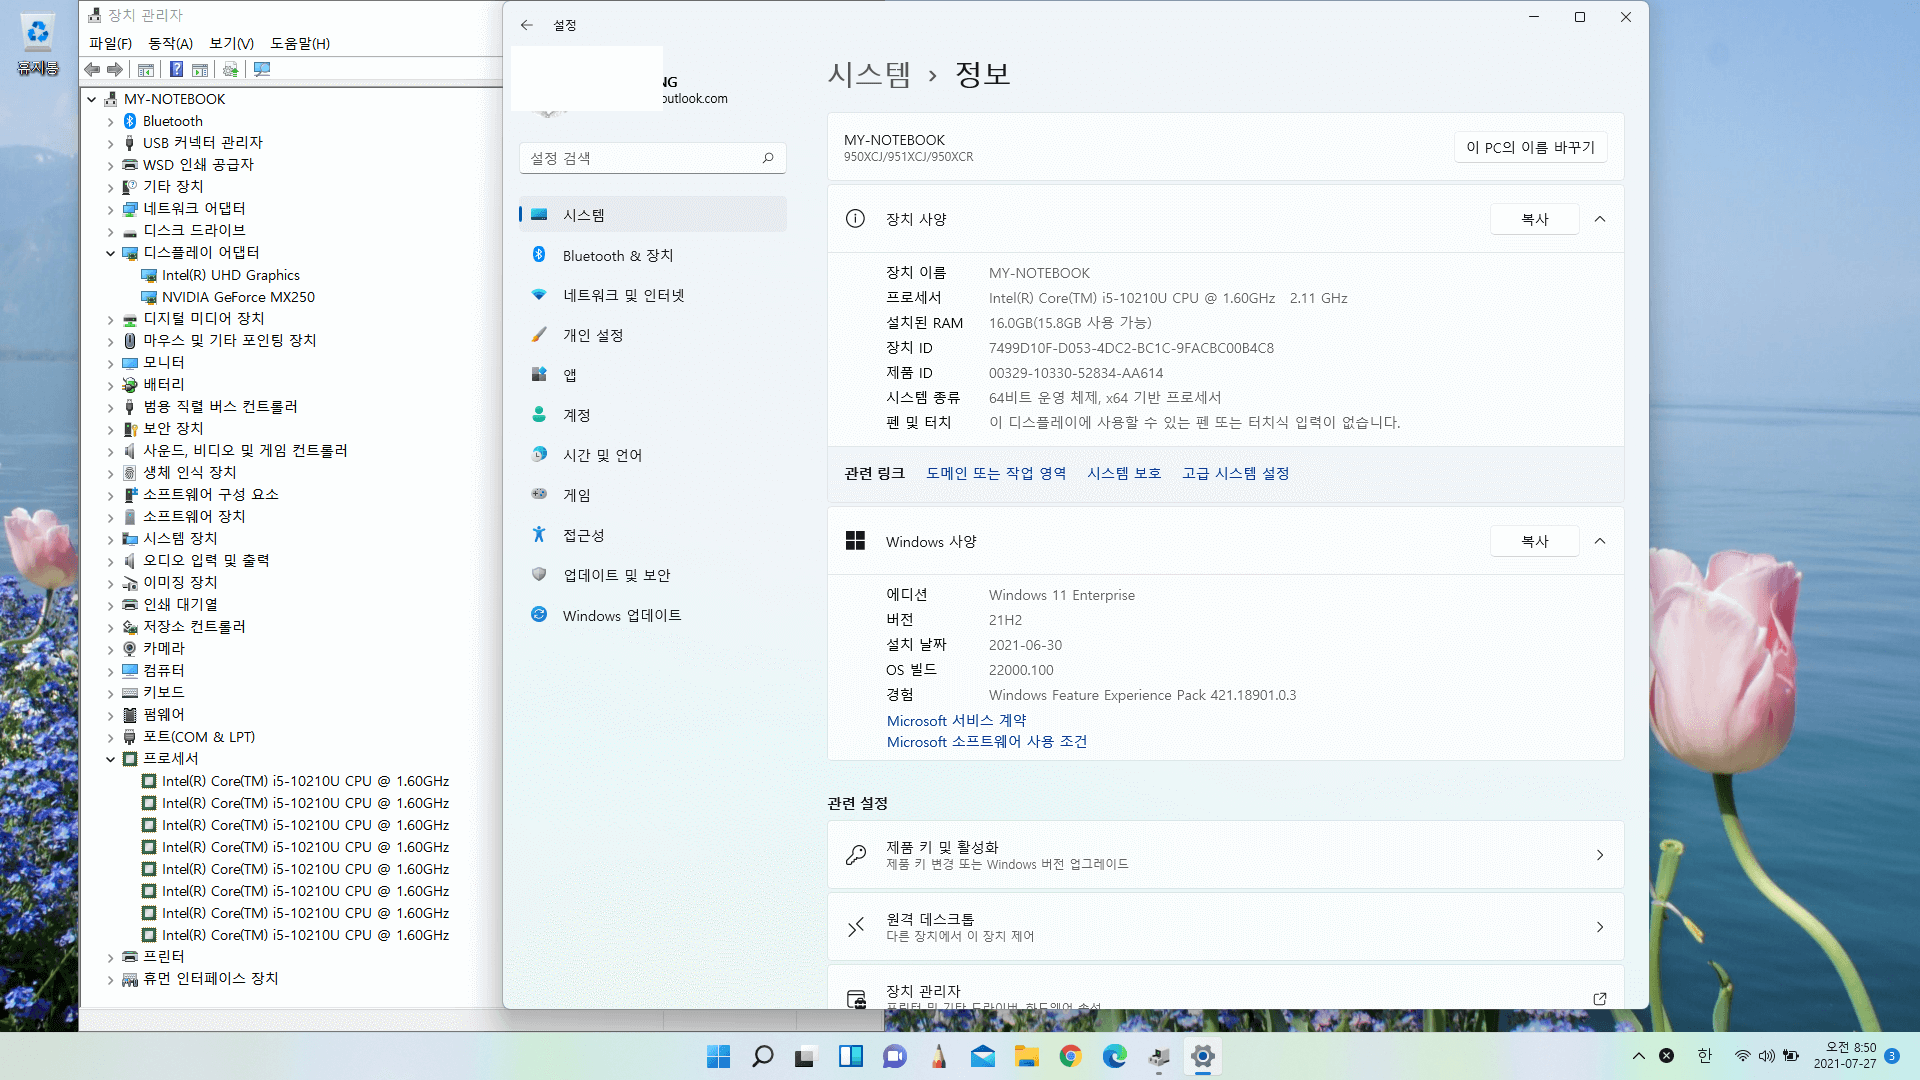Expand the 디스크 드라이브 node
Screen dimensions: 1920x1080
pos(110,231)
